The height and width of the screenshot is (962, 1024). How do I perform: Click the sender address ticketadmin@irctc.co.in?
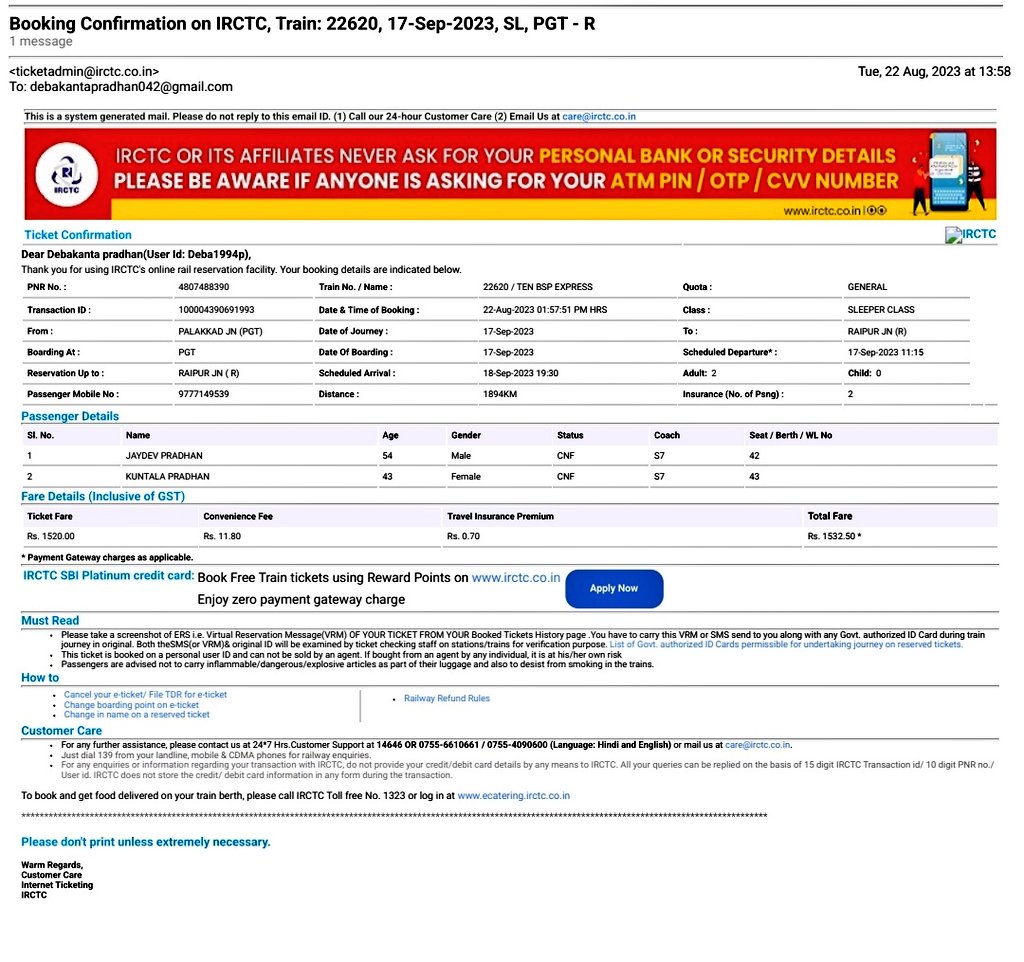pos(84,72)
